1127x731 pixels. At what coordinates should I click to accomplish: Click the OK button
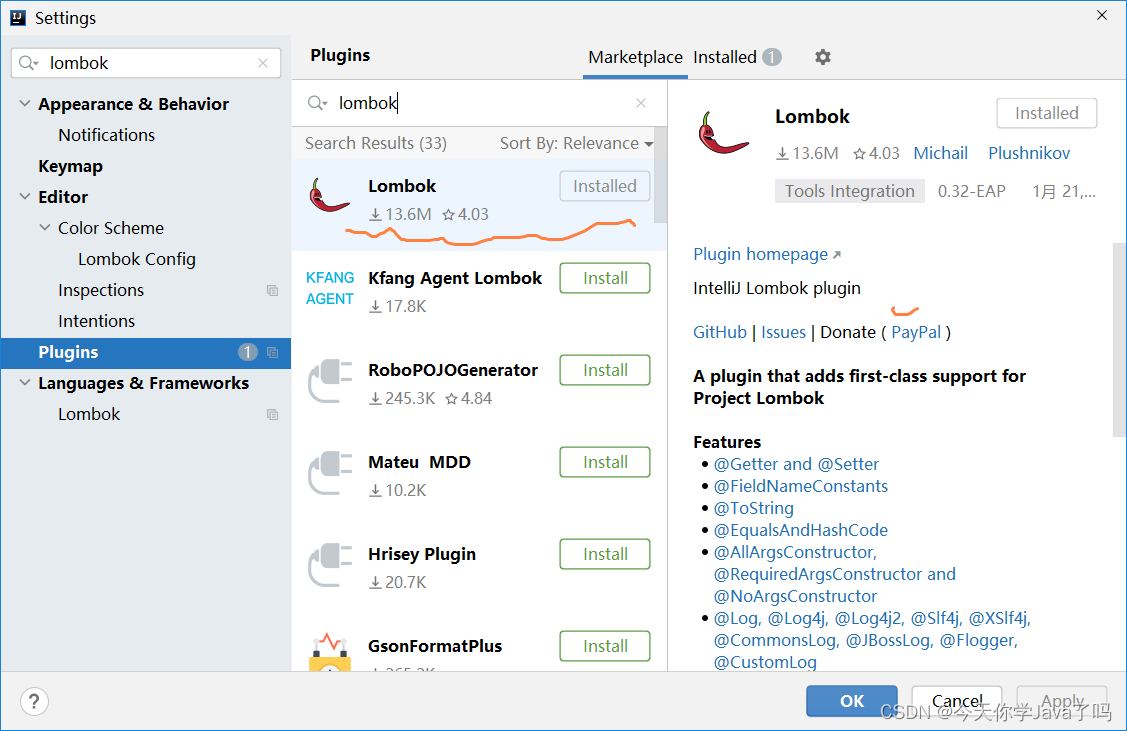[x=852, y=701]
